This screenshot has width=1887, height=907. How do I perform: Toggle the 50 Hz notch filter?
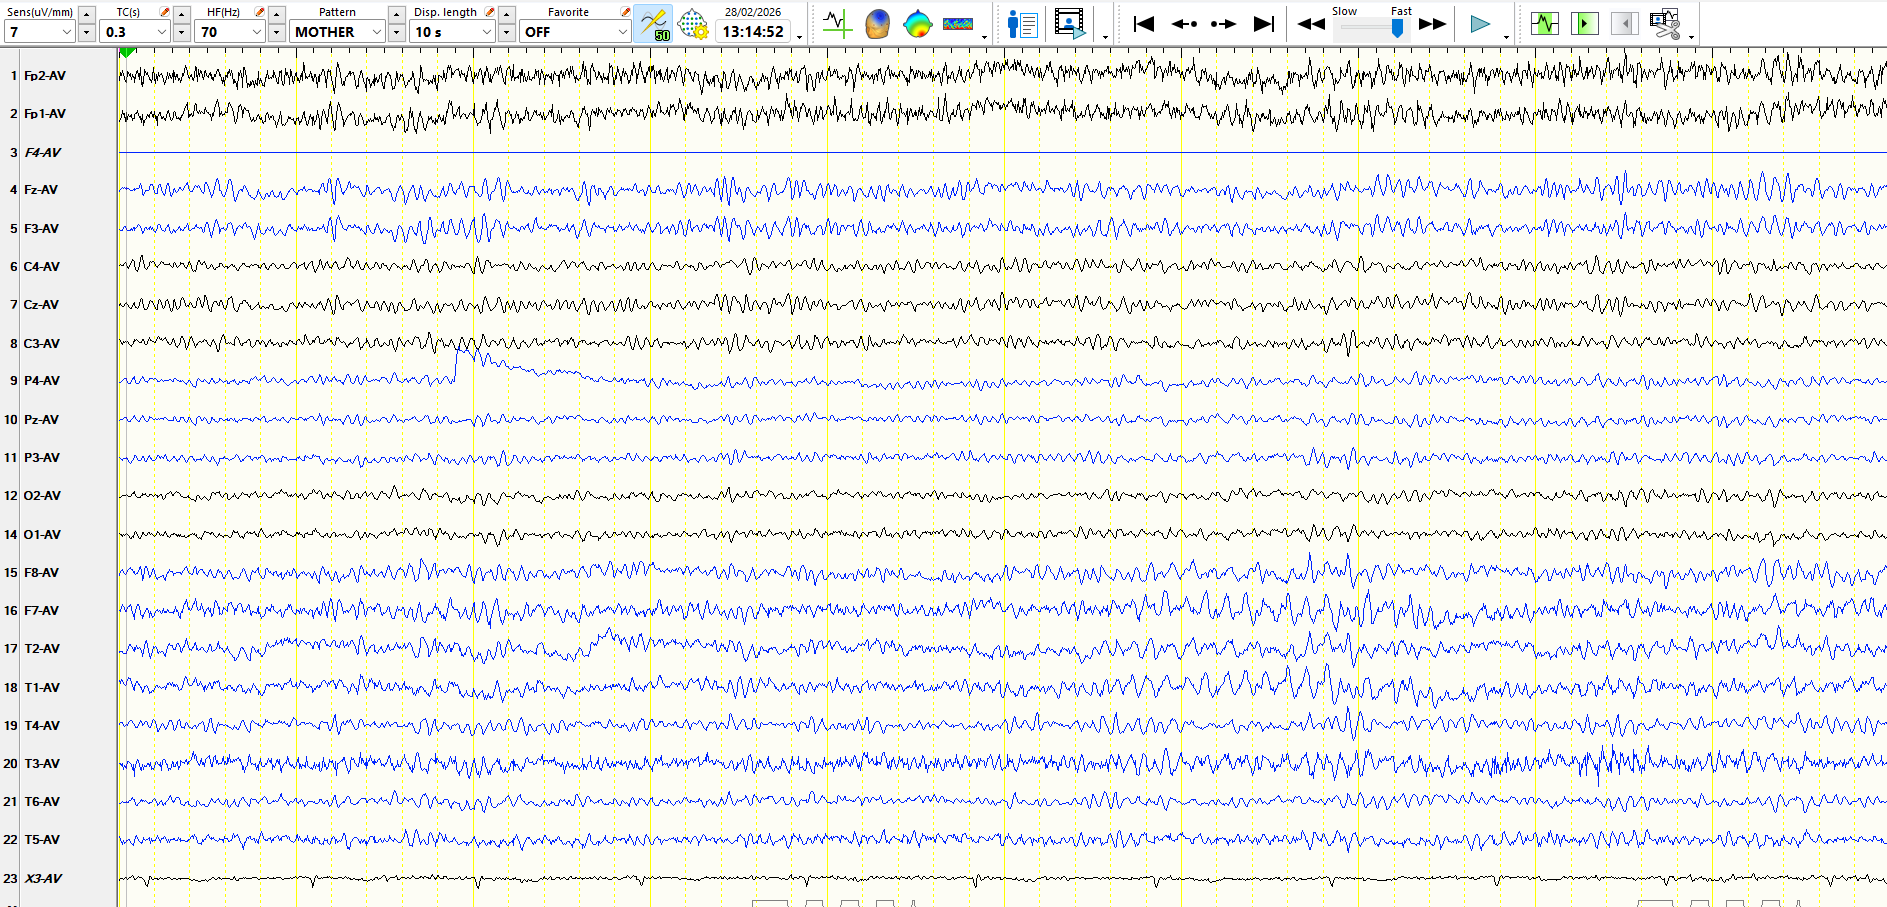(653, 24)
